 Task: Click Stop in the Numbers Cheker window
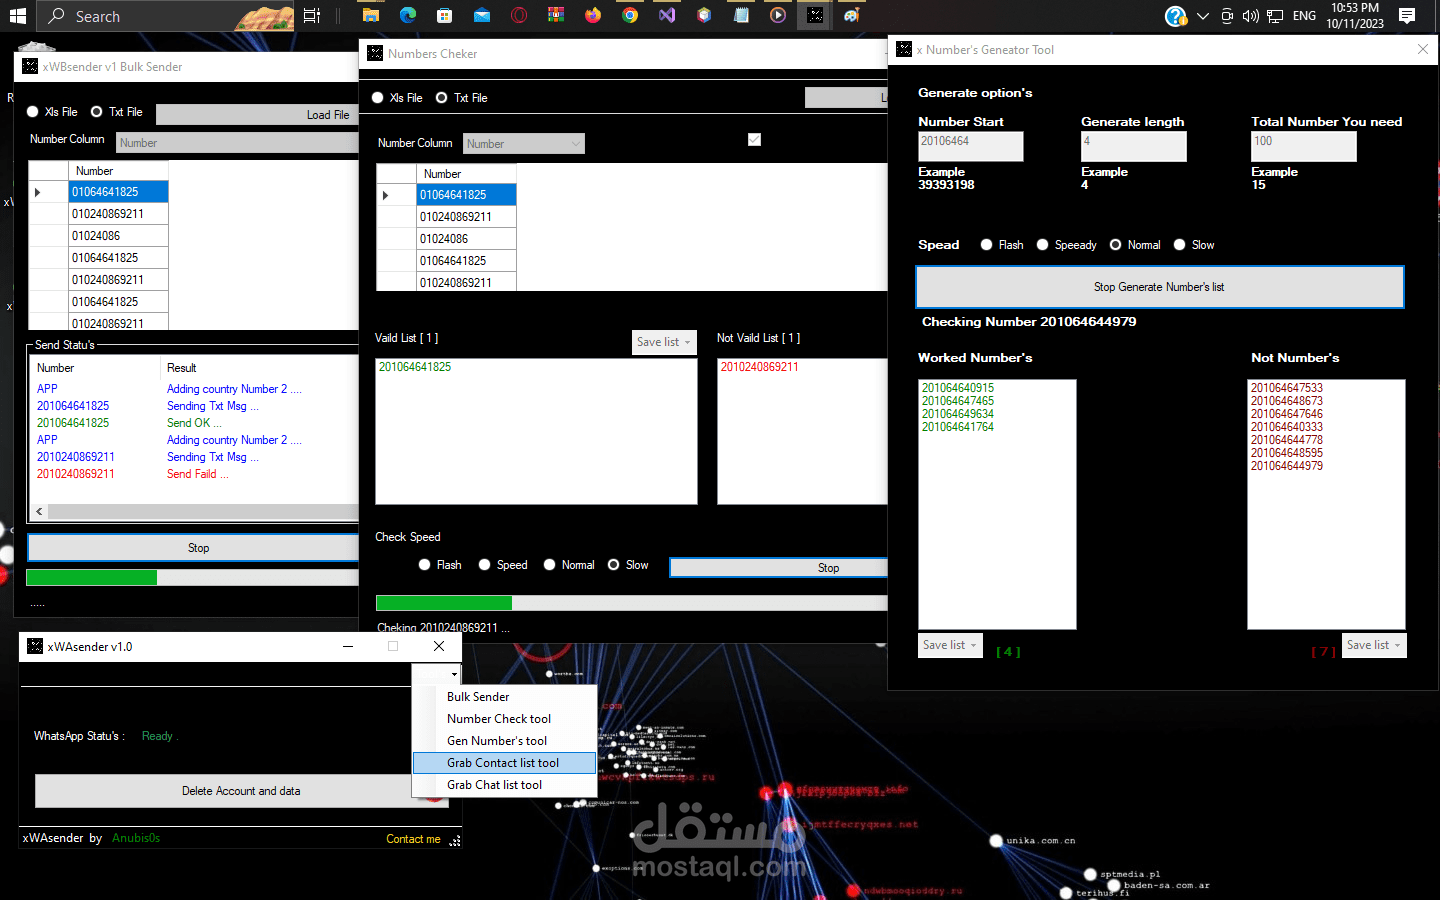[778, 568]
